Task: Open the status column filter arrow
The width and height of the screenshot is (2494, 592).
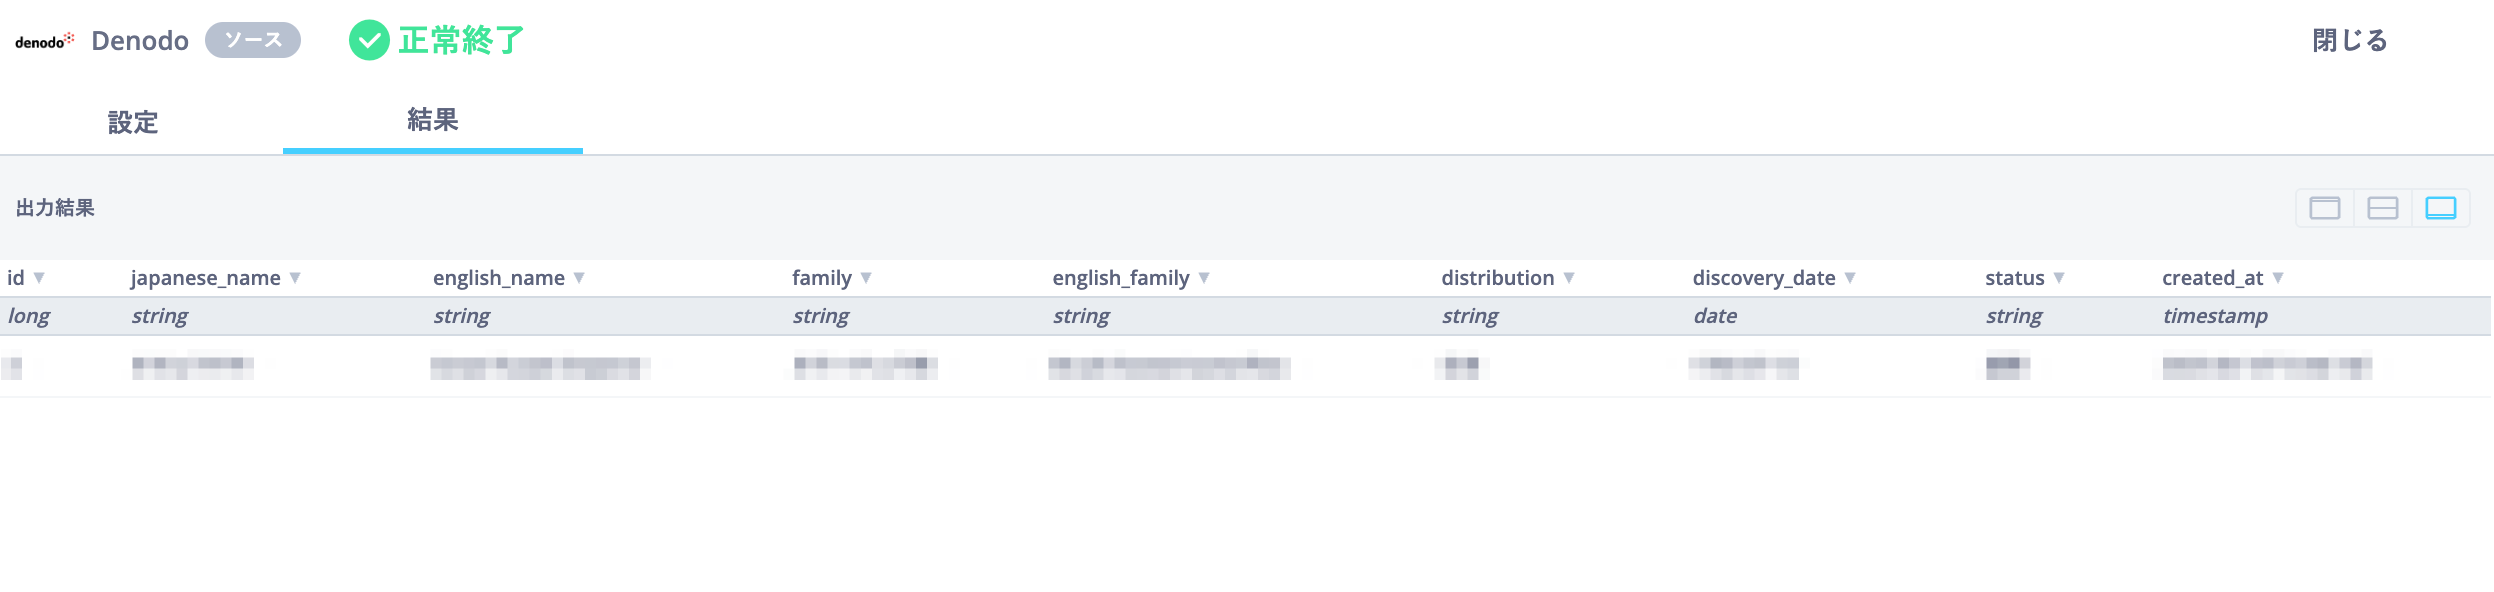Action: tap(2059, 278)
